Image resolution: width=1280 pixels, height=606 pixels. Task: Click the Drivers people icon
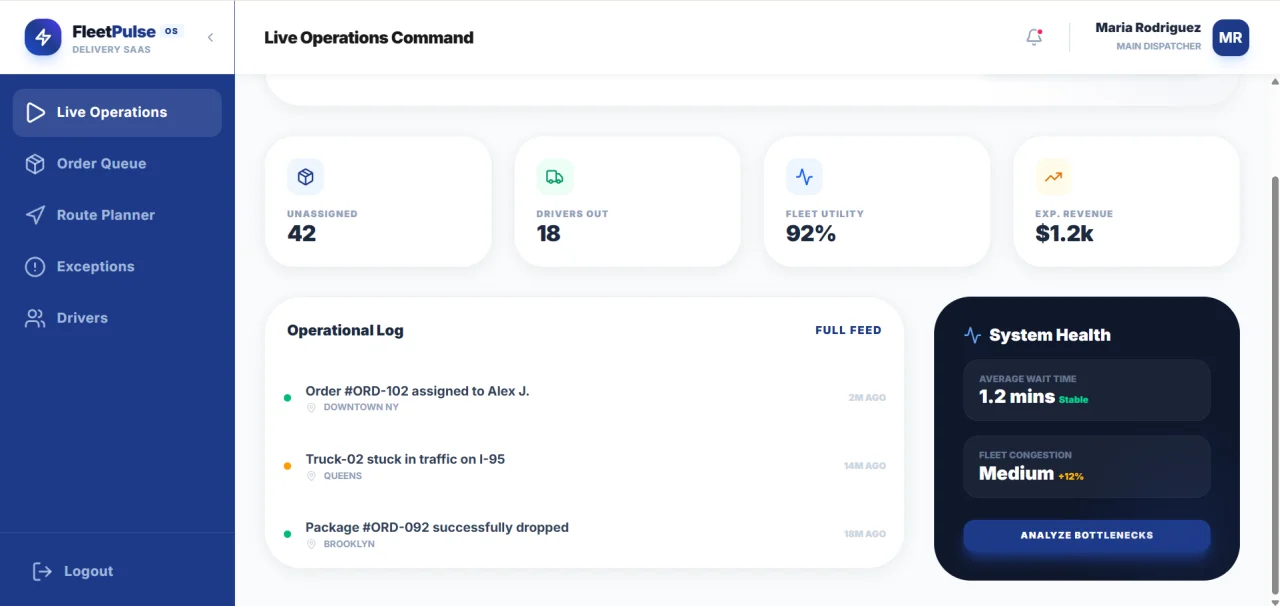coord(36,318)
